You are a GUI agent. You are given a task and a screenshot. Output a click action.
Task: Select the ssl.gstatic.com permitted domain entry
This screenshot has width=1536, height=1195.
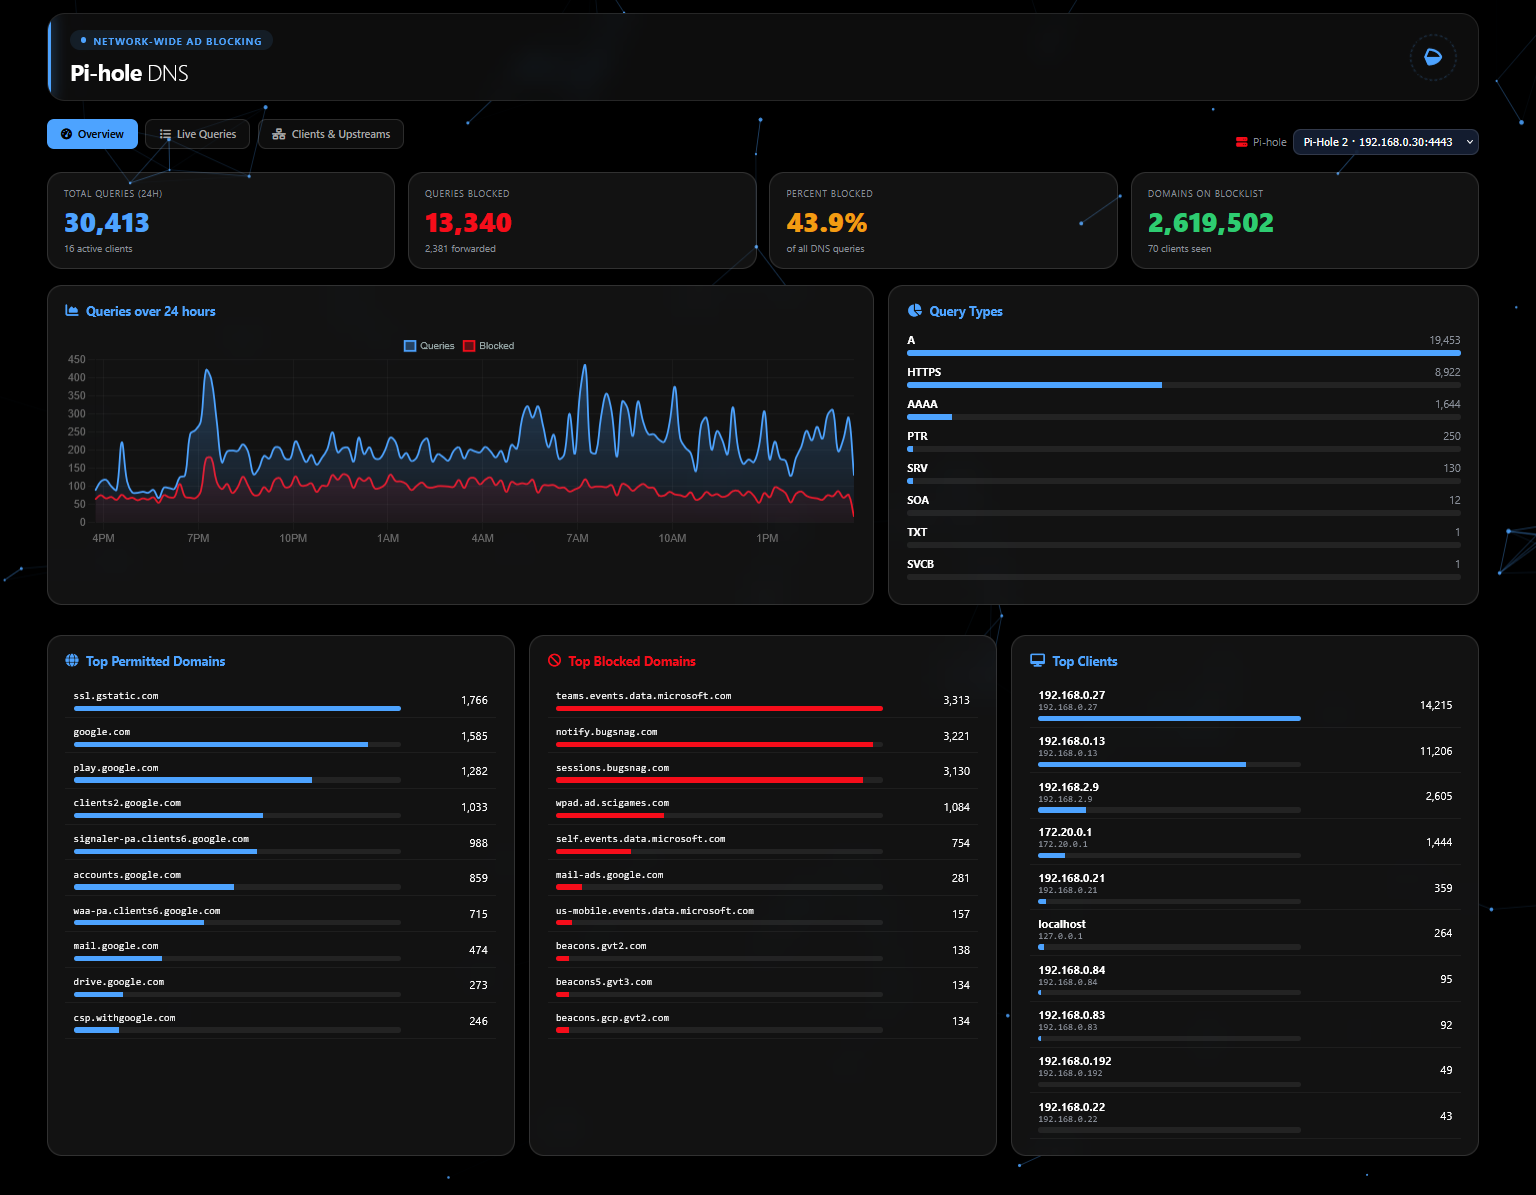[x=281, y=700]
